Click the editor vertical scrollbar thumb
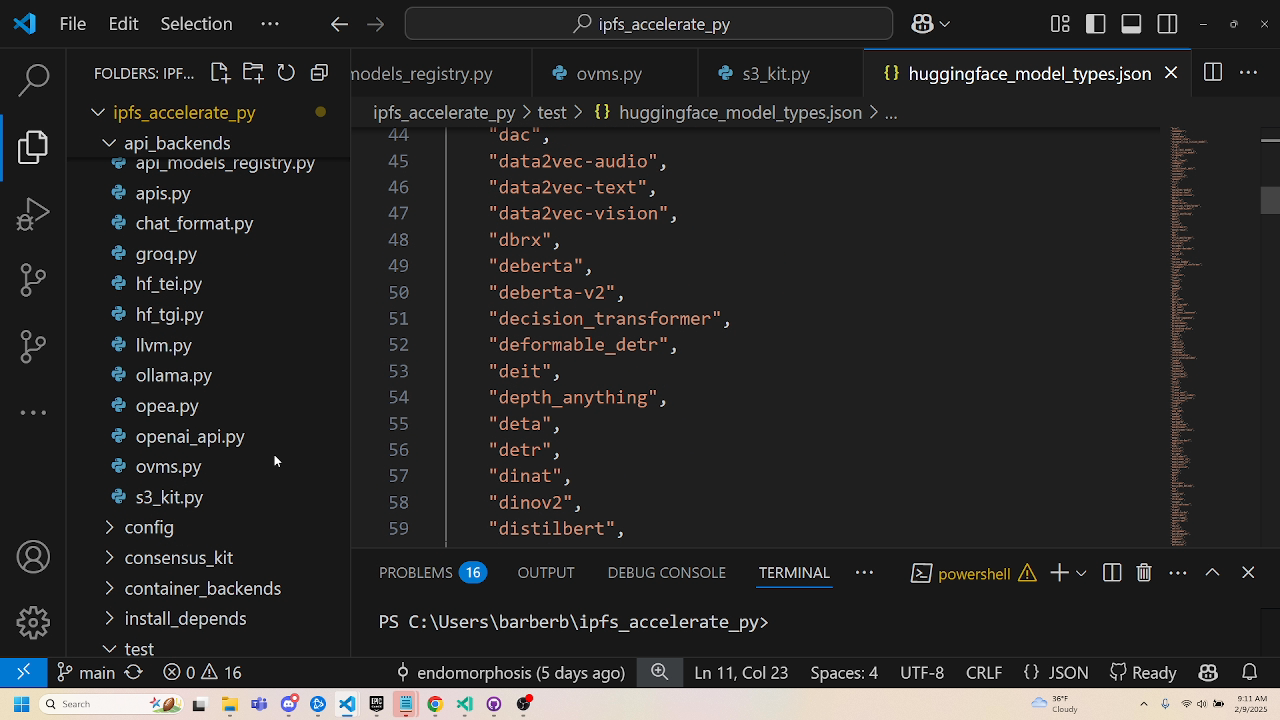Viewport: 1280px width, 720px height. (1270, 200)
